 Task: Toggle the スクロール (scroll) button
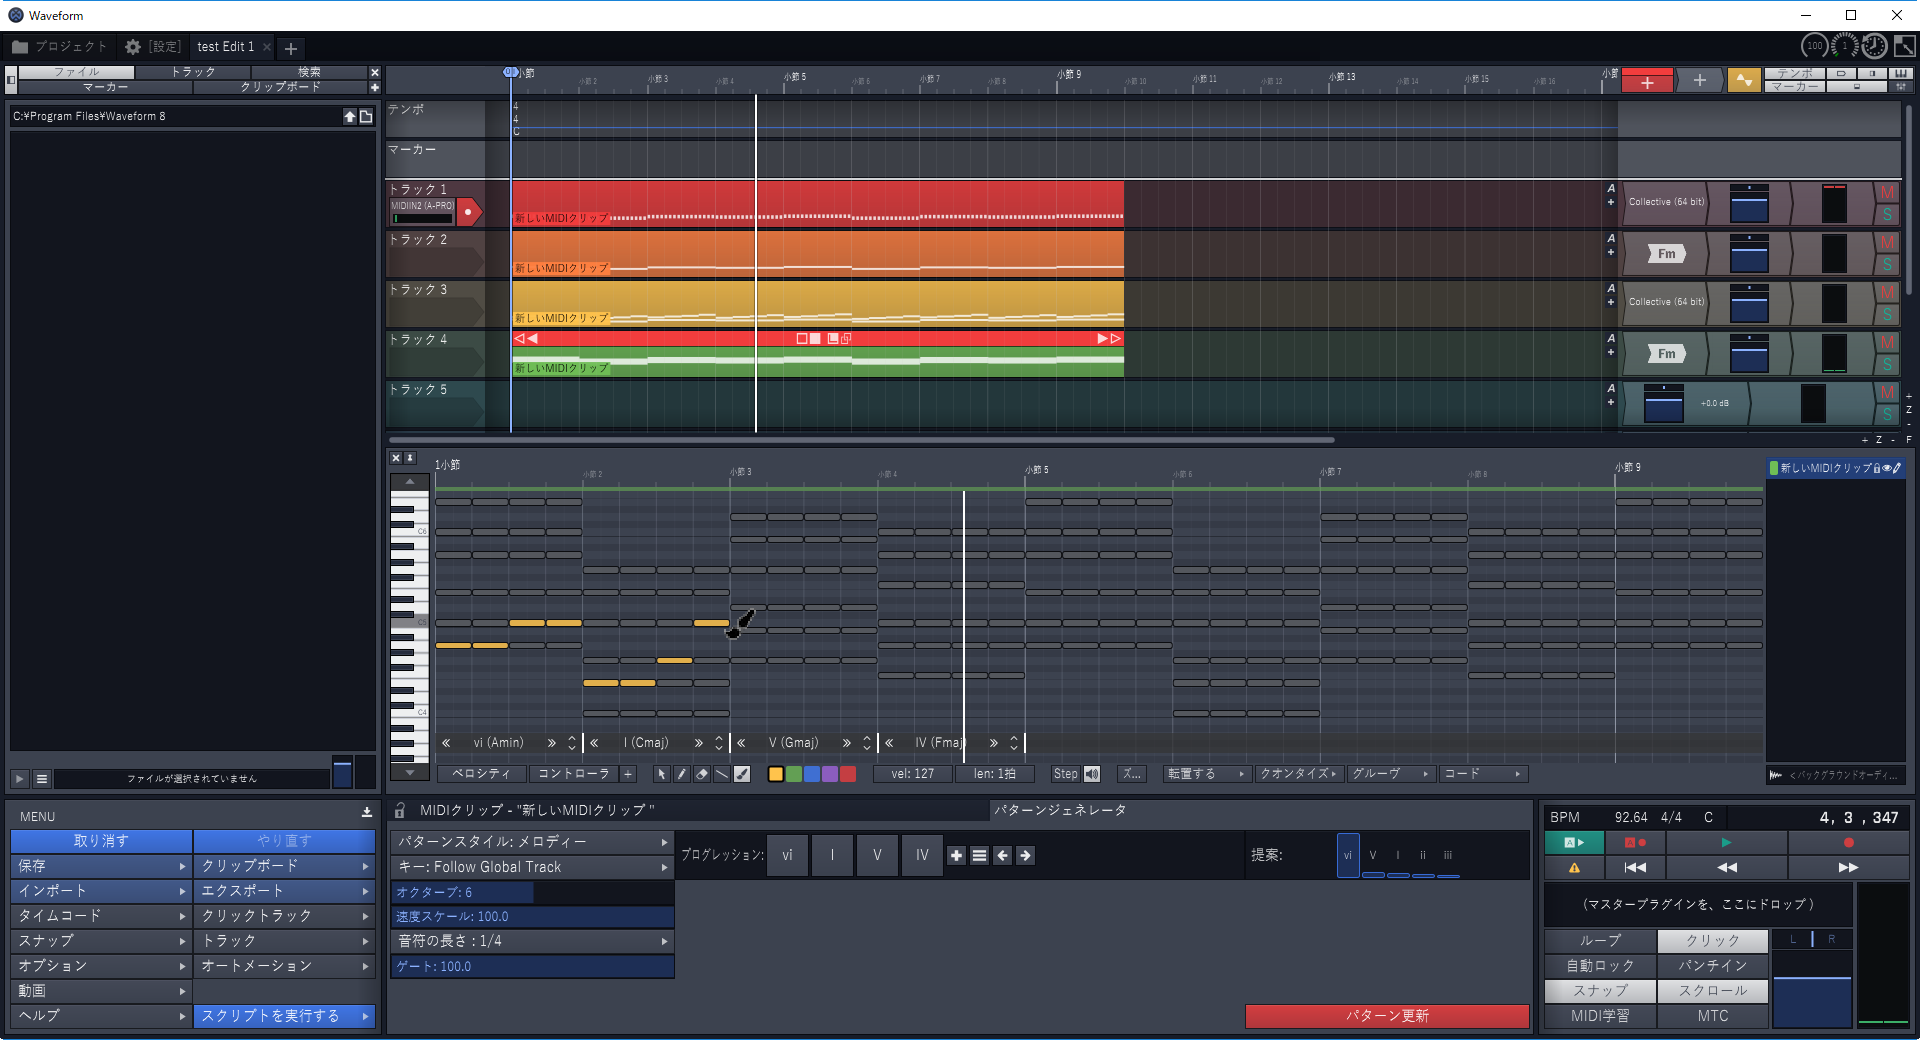tap(1712, 991)
